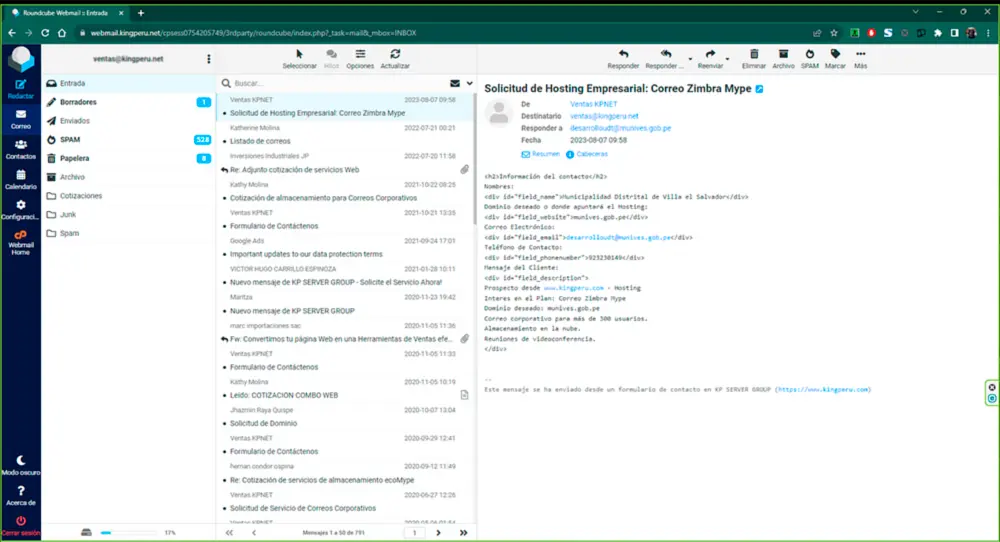Go to last page of messages
Viewport: 1000px width, 542px height.
464,532
